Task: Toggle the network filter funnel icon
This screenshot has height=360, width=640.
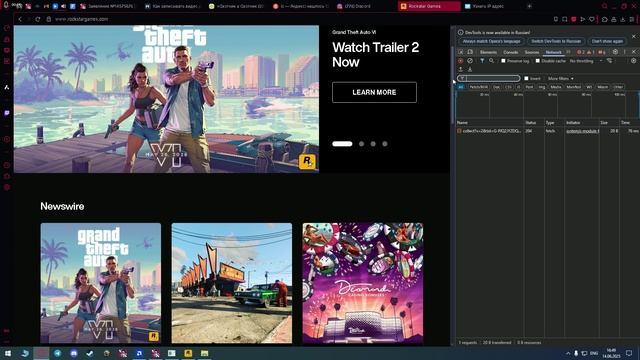Action: coord(482,61)
